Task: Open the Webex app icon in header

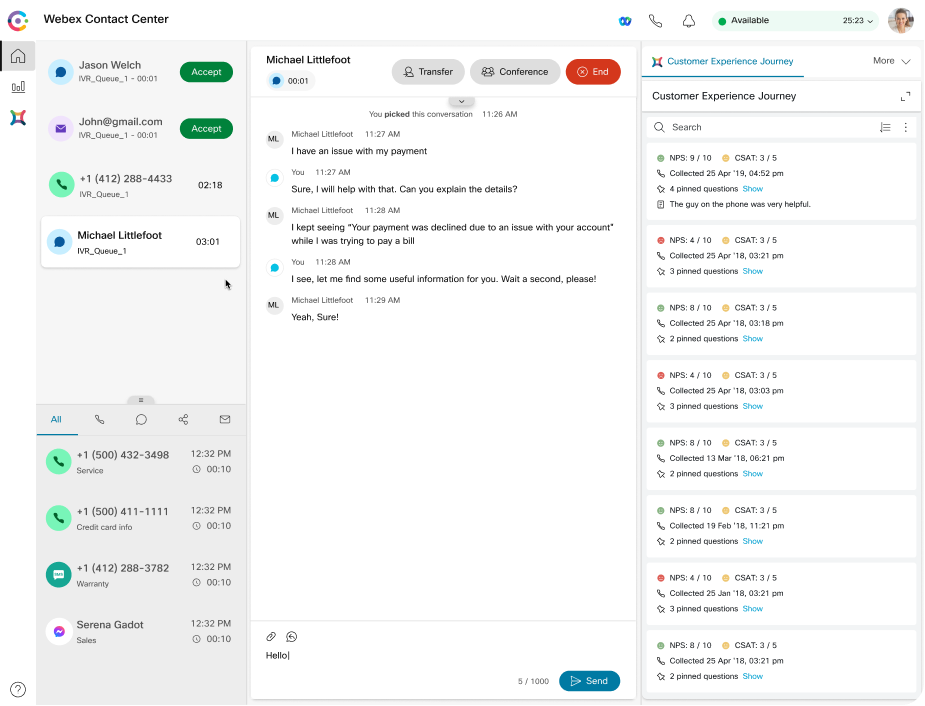Action: click(625, 21)
